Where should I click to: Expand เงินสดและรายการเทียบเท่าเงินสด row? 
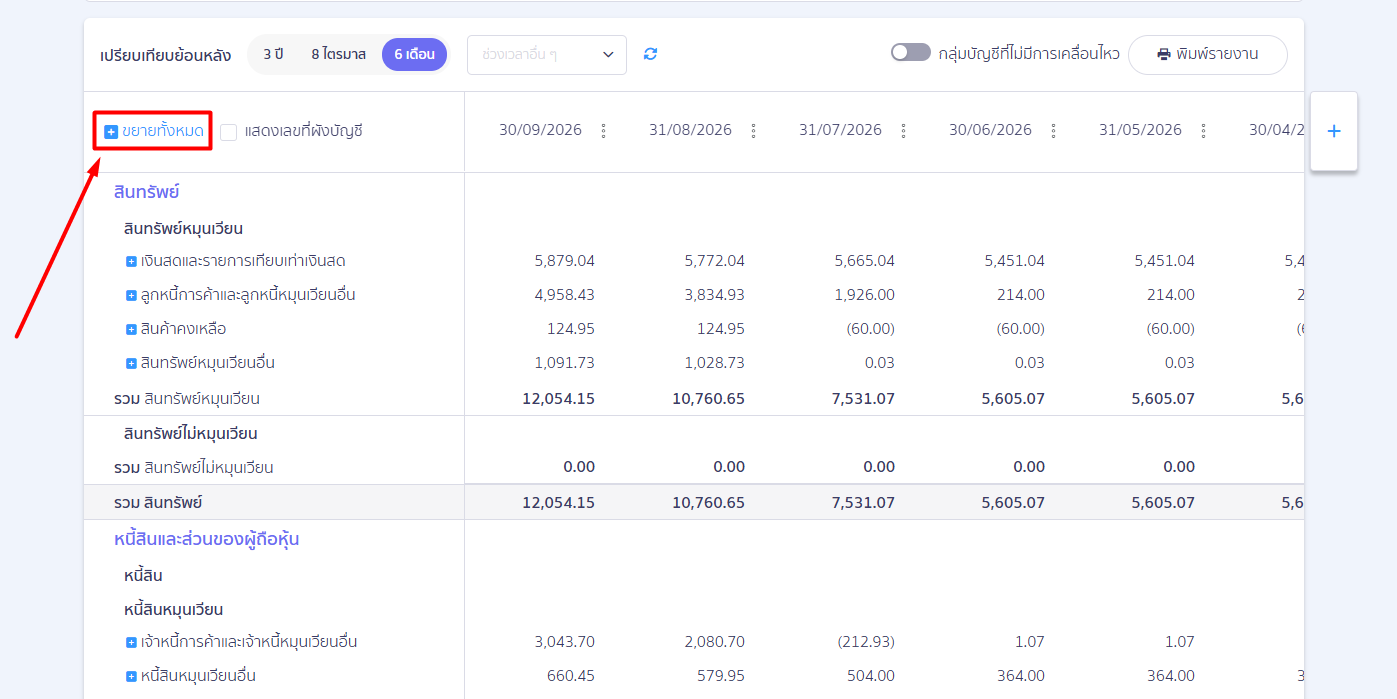tap(131, 262)
